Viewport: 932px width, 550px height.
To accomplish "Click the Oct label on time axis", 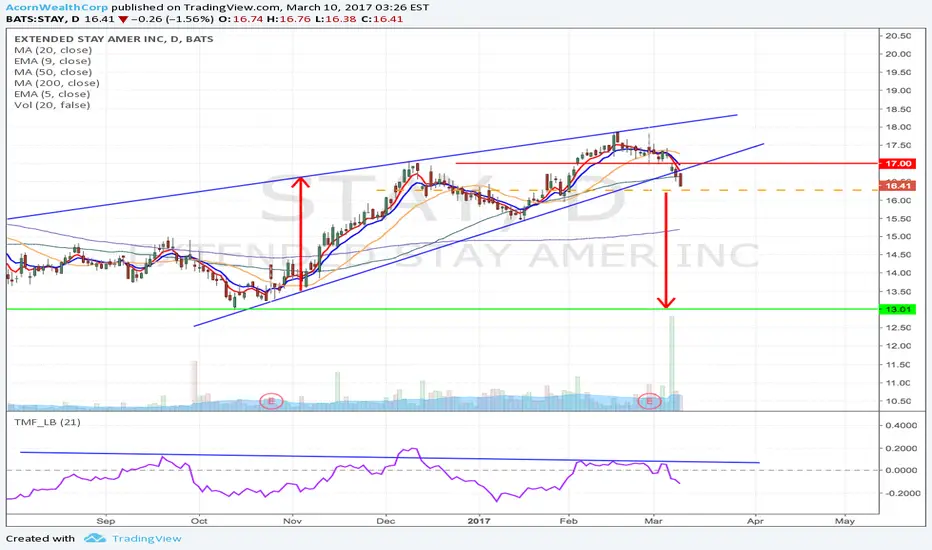I will click(x=199, y=521).
